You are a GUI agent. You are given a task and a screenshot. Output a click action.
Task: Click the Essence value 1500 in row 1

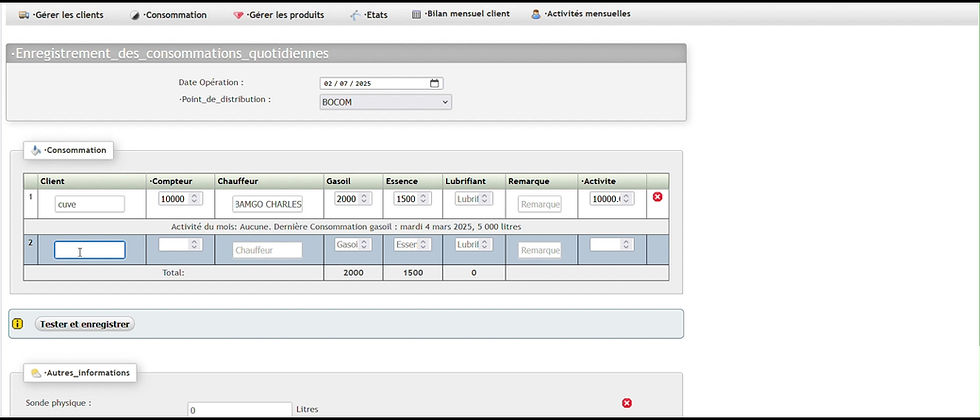(x=406, y=198)
